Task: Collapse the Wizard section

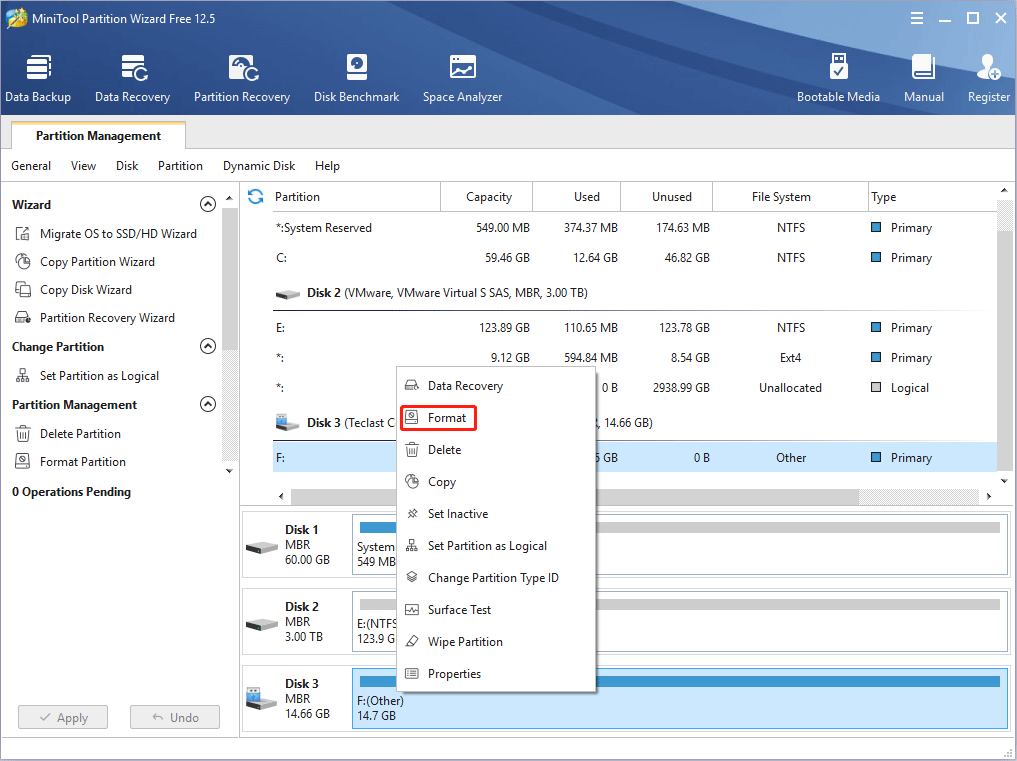Action: 208,203
